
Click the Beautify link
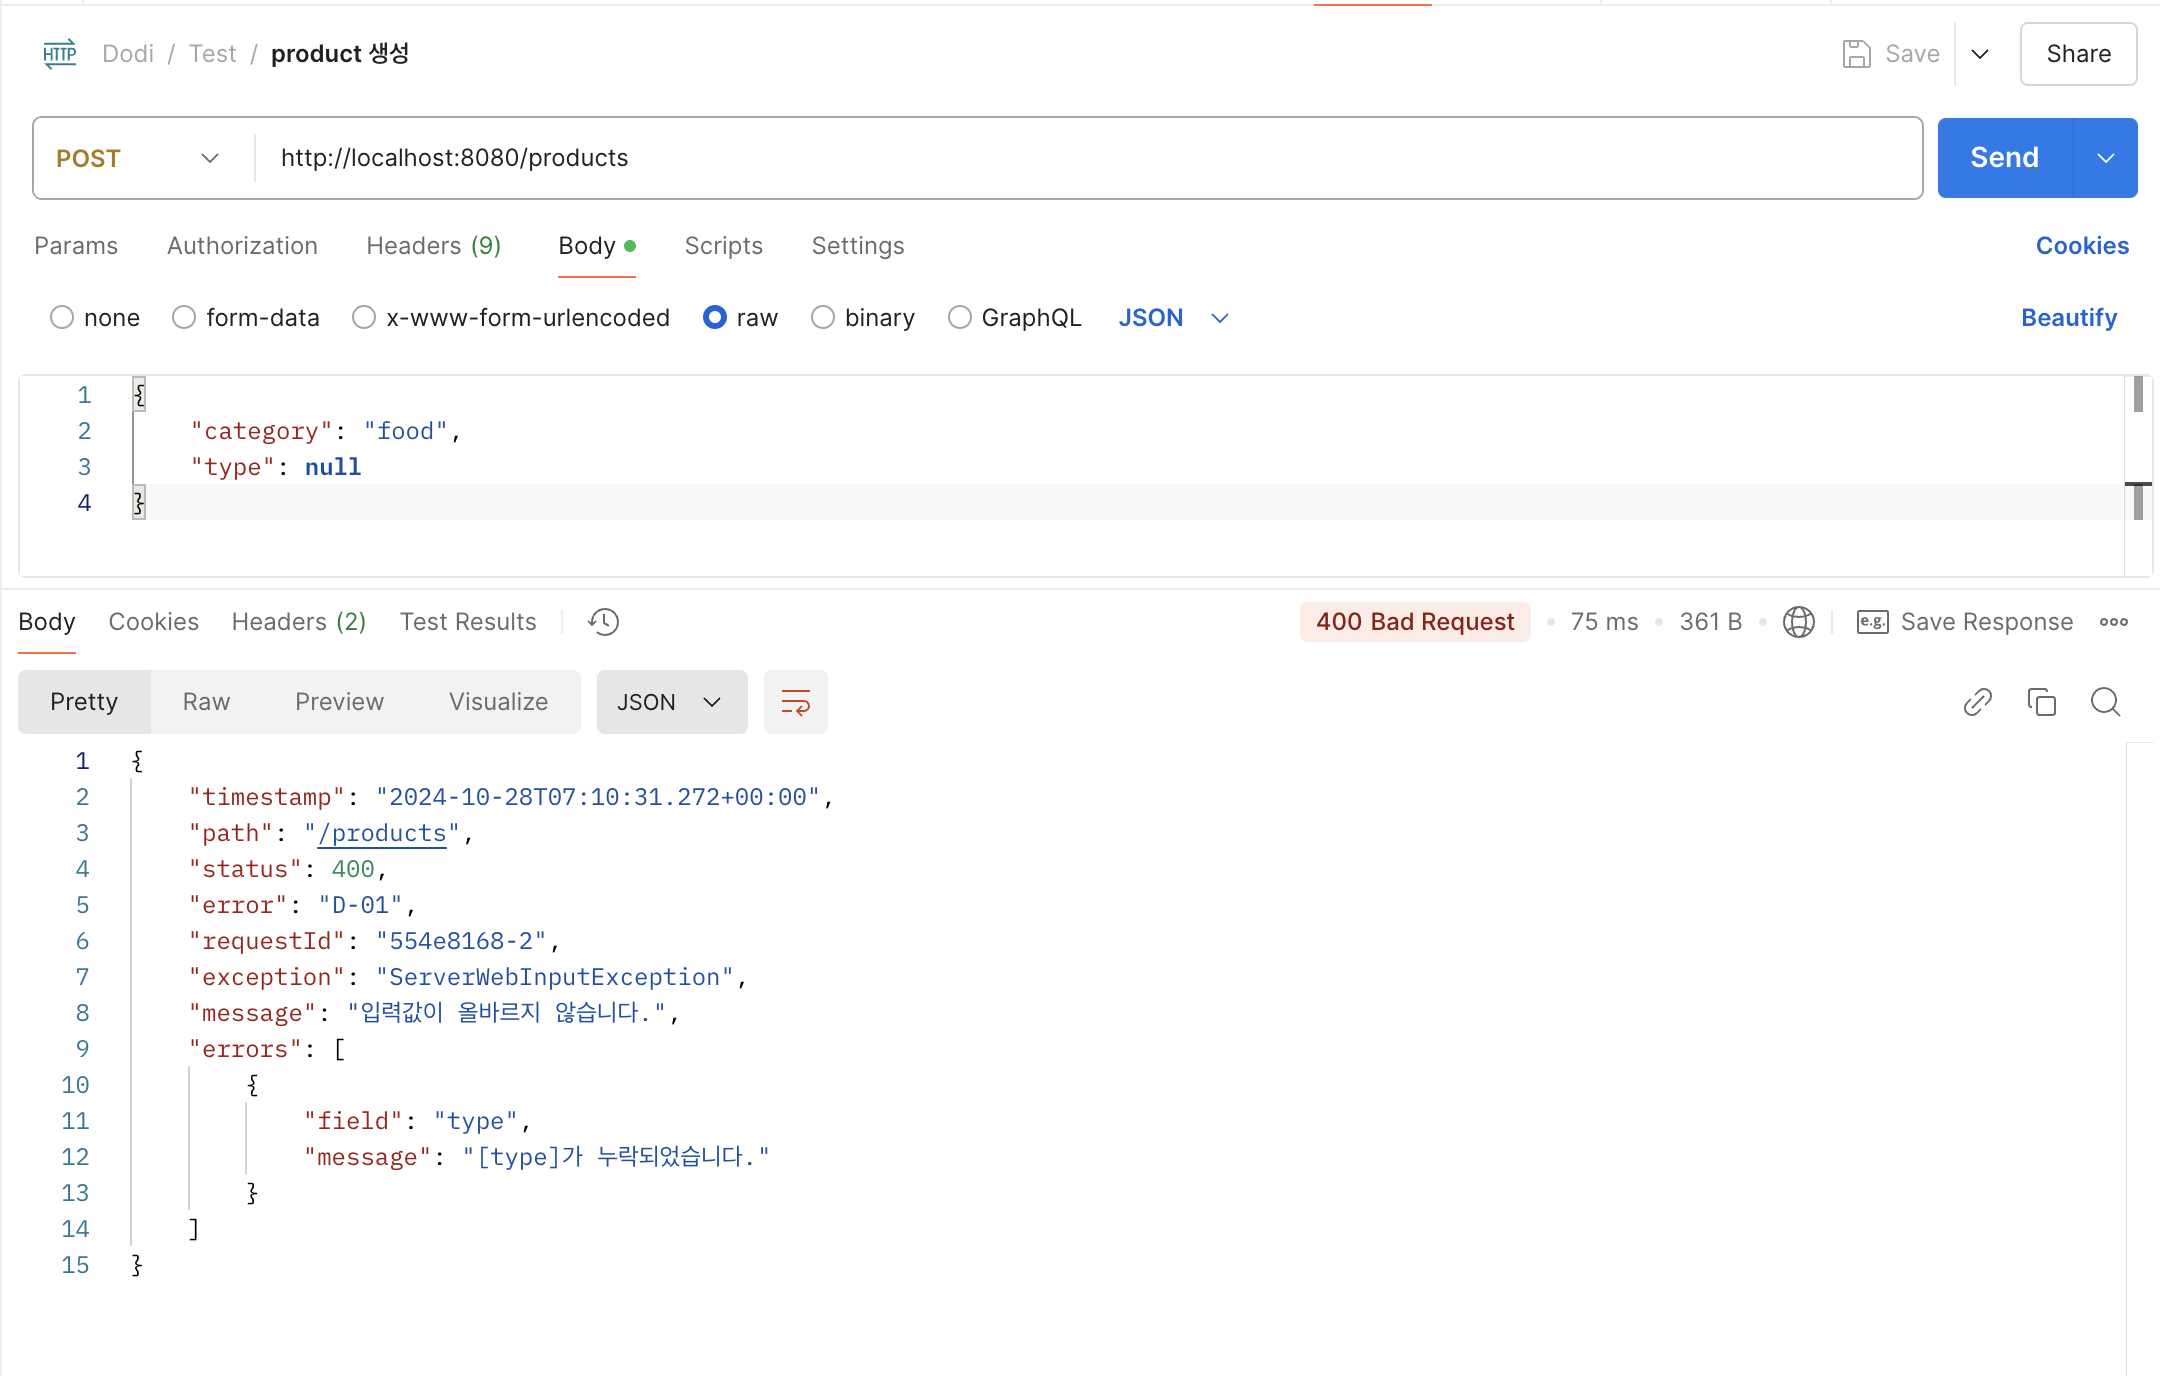pyautogui.click(x=2068, y=318)
